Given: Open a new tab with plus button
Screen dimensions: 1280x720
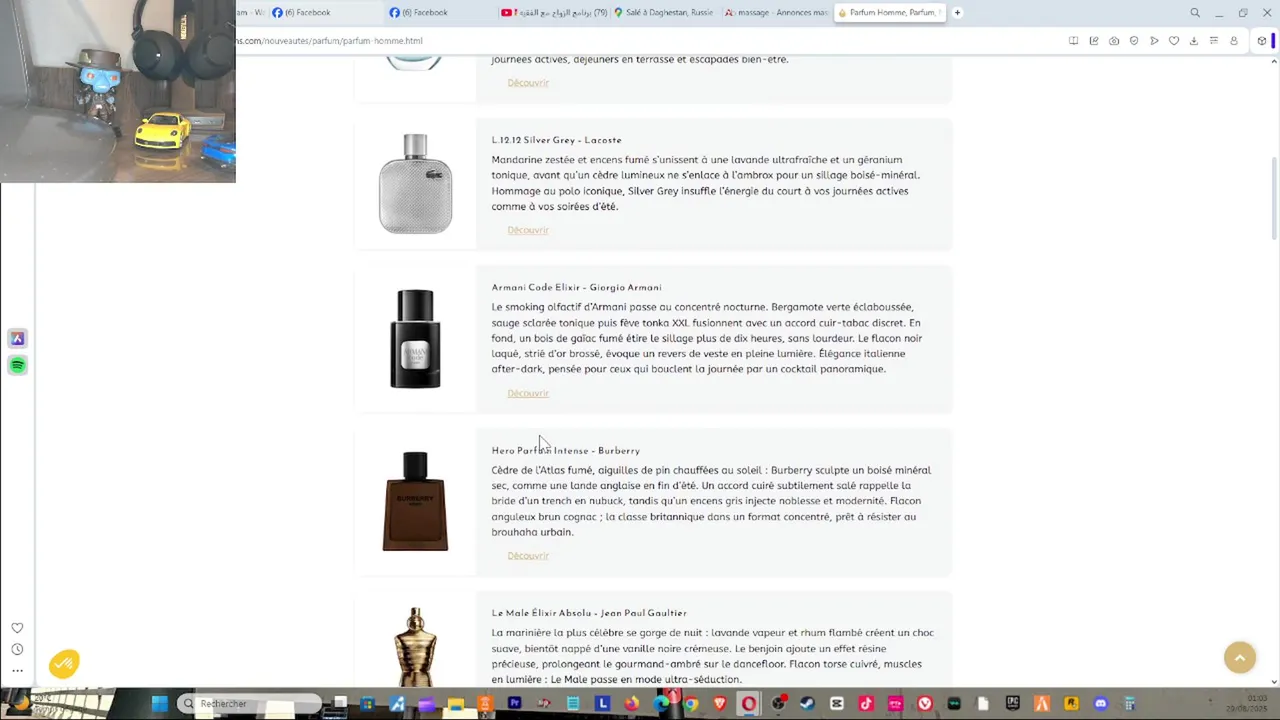Looking at the screenshot, I should click(957, 13).
